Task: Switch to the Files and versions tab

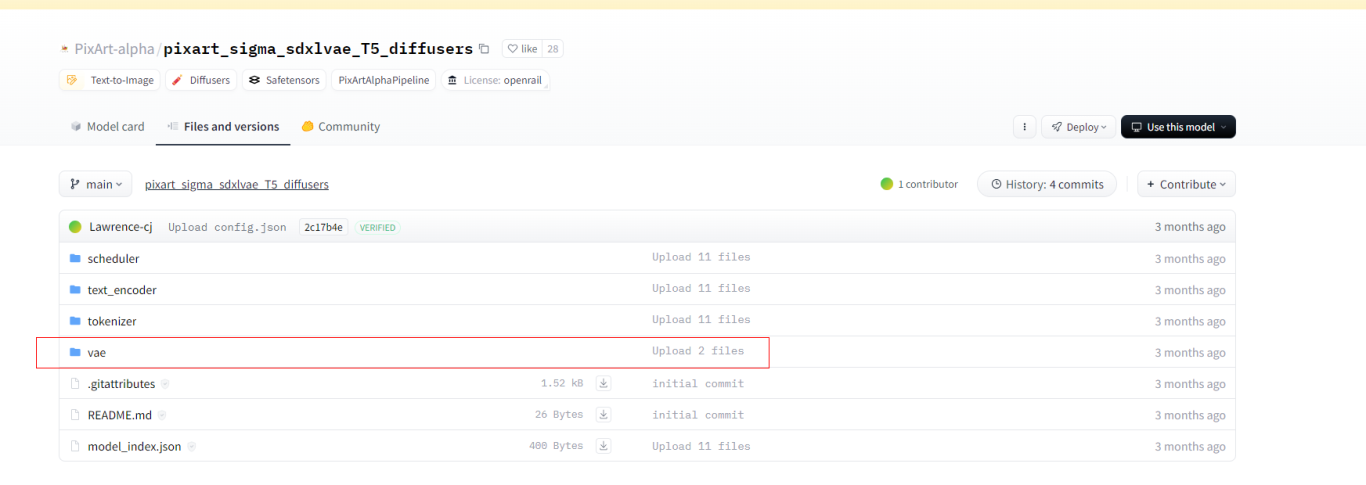Action: point(223,127)
